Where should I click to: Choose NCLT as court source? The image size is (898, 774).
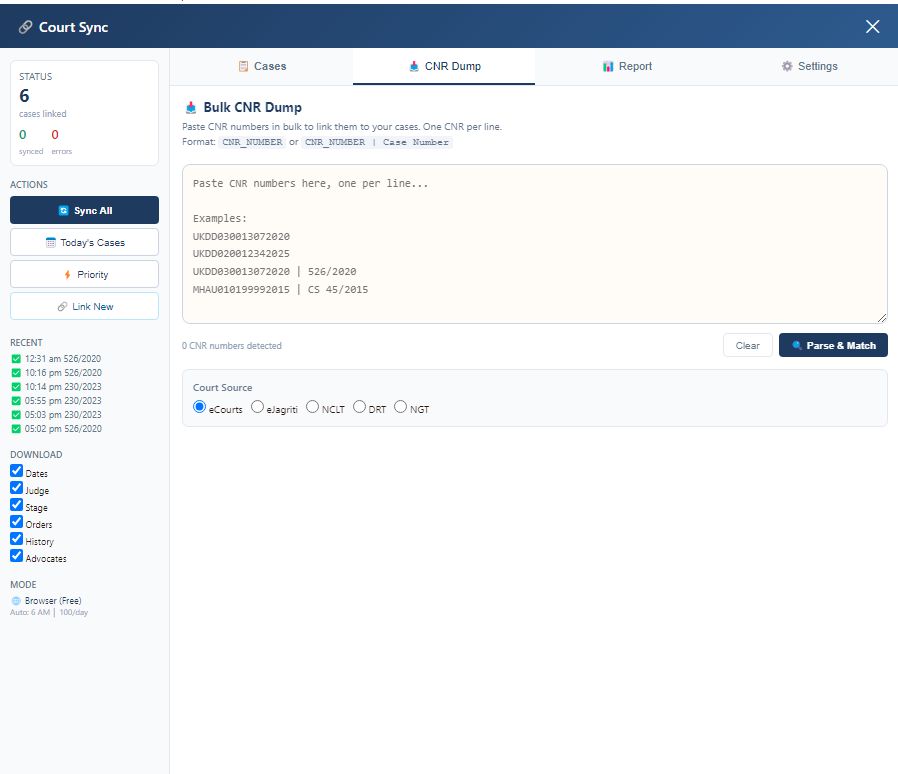pyautogui.click(x=312, y=407)
